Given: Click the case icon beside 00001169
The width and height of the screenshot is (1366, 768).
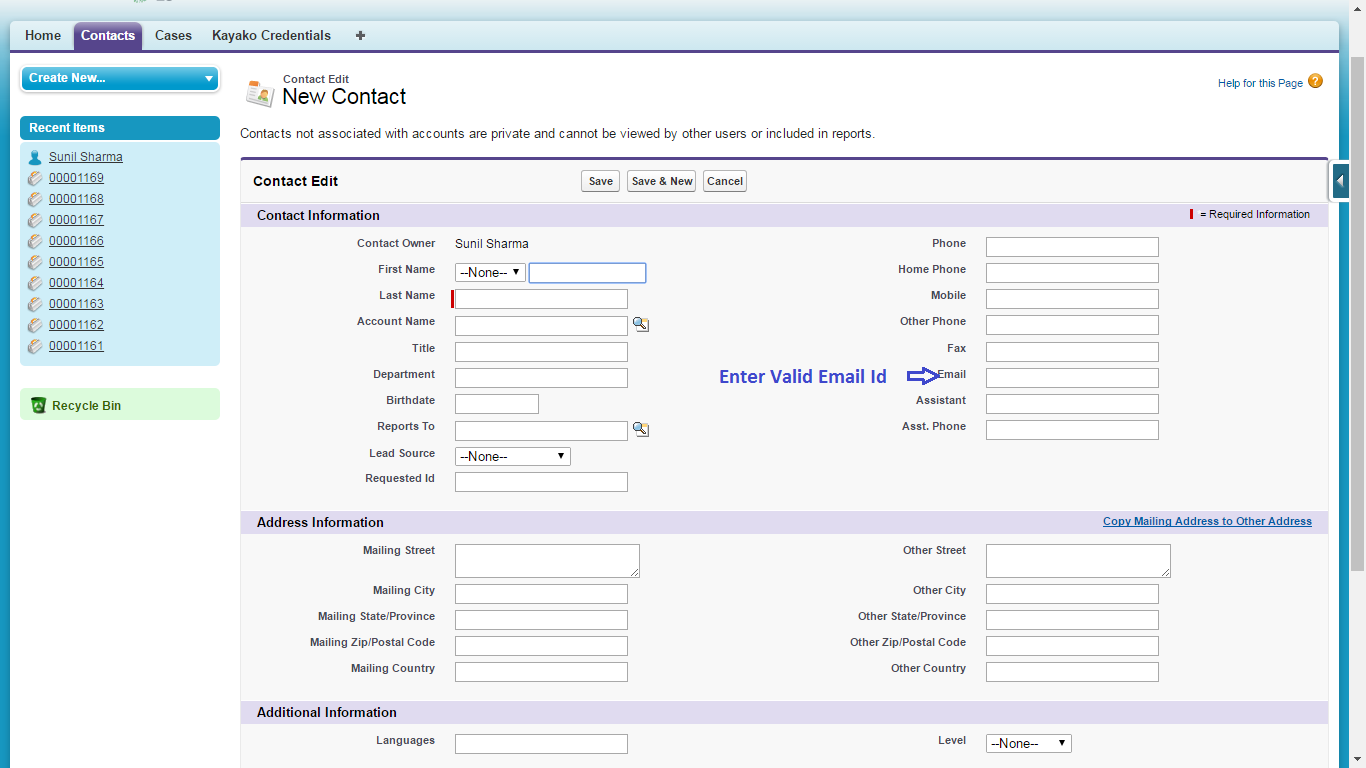Looking at the screenshot, I should click(x=35, y=178).
